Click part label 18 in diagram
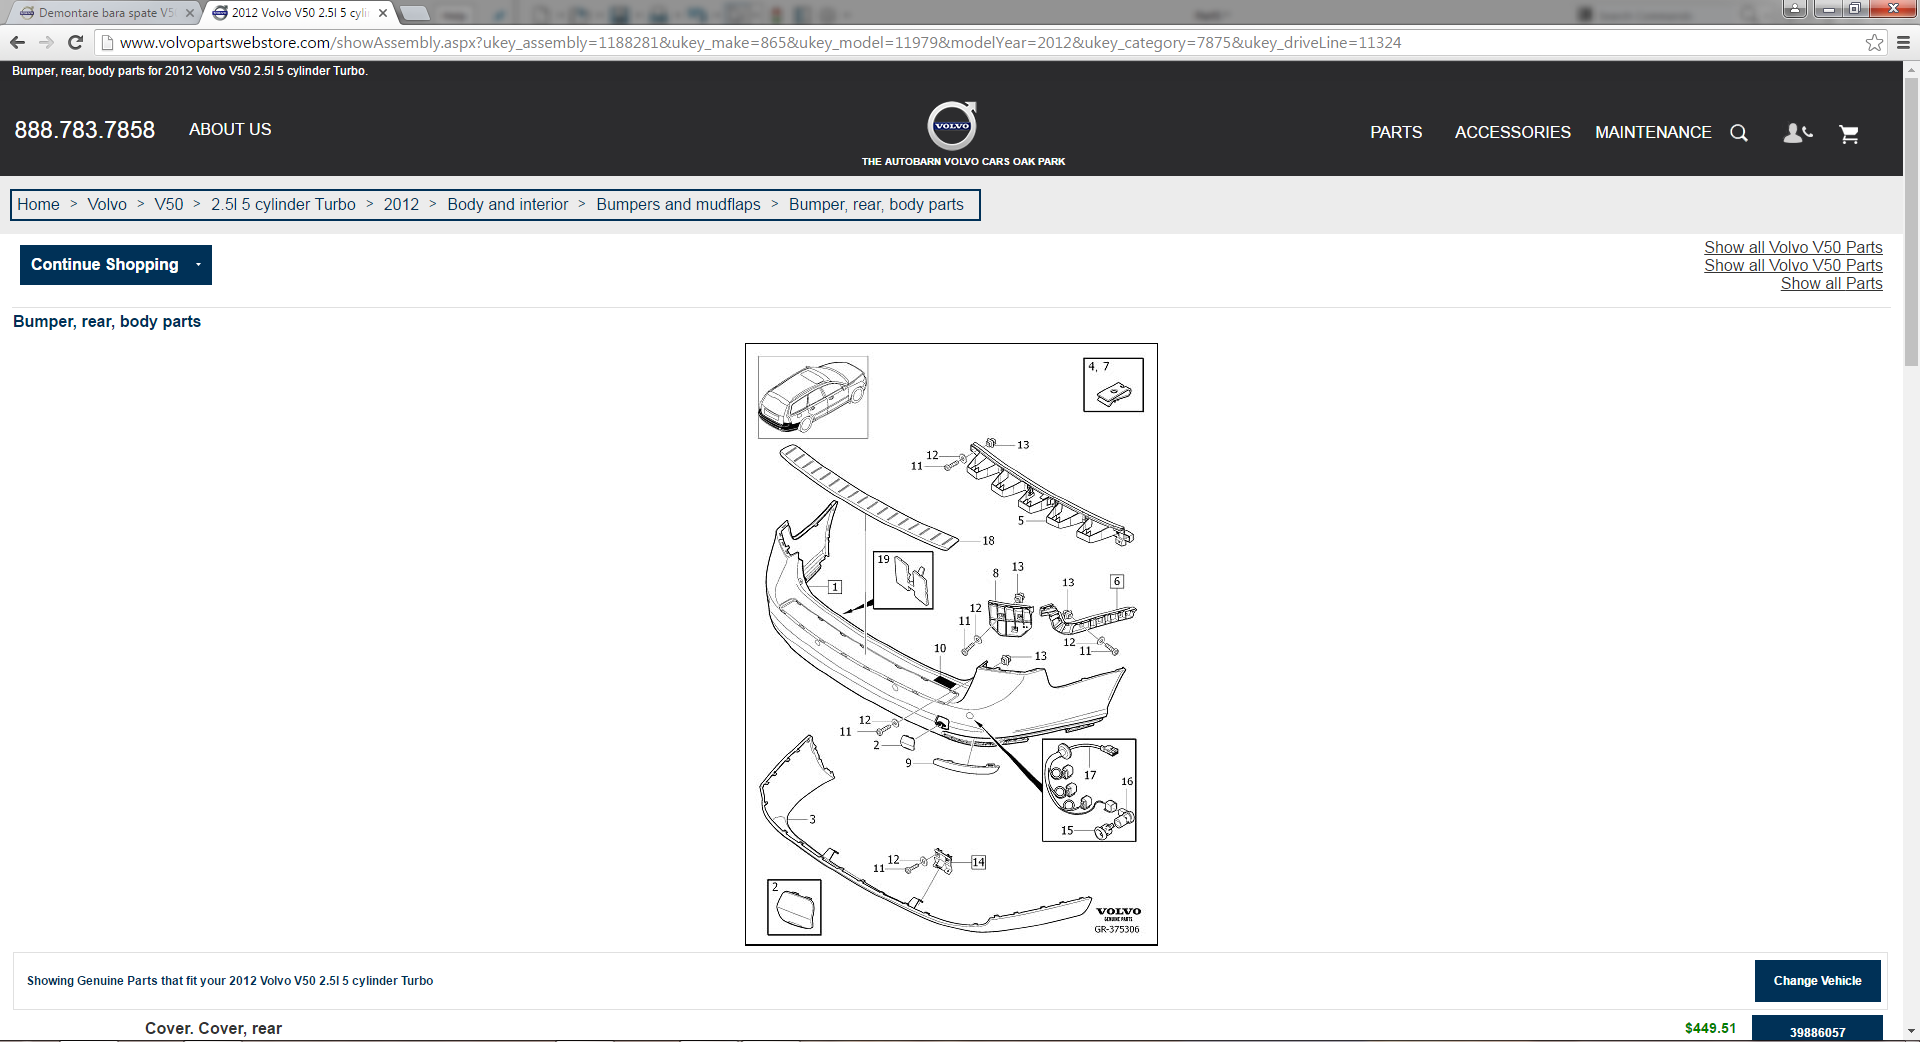Image resolution: width=1920 pixels, height=1042 pixels. (x=988, y=541)
